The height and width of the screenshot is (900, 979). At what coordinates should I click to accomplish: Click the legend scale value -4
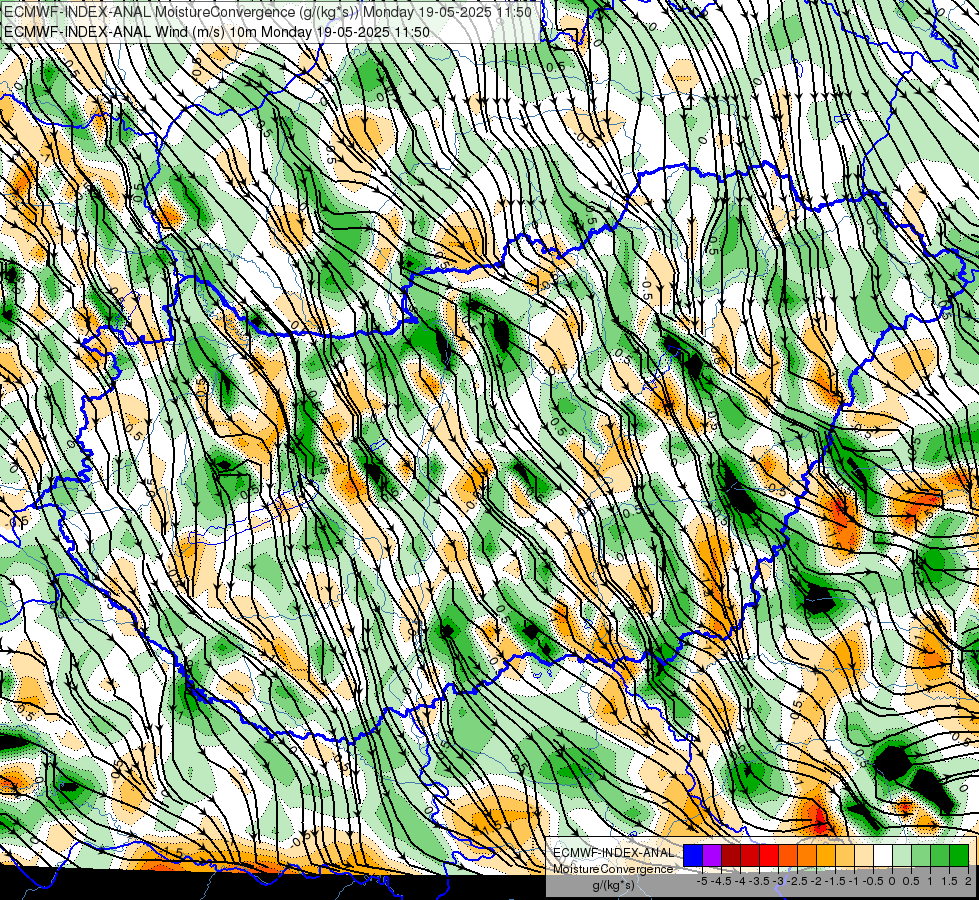tap(740, 881)
